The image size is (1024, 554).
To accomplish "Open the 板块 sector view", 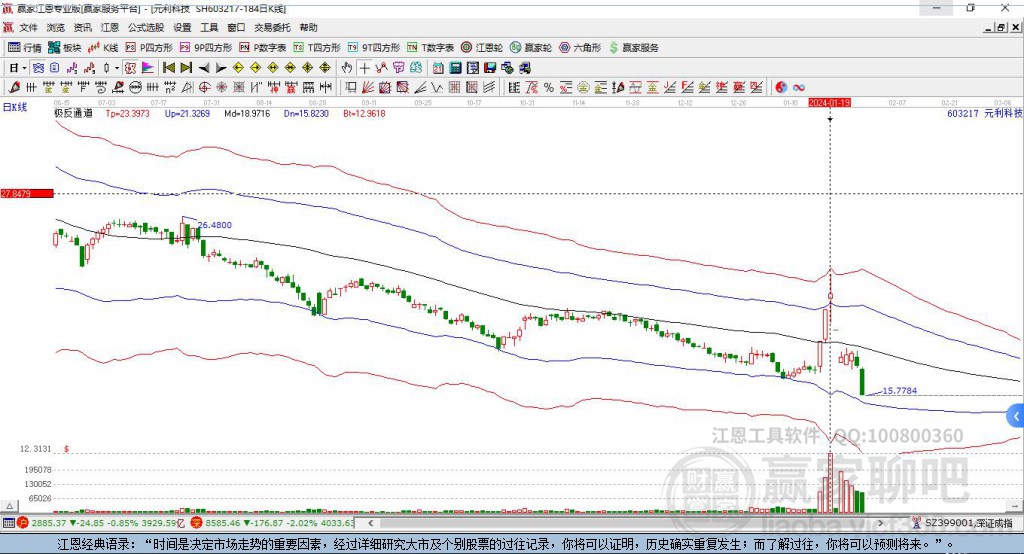I will 65,48.
